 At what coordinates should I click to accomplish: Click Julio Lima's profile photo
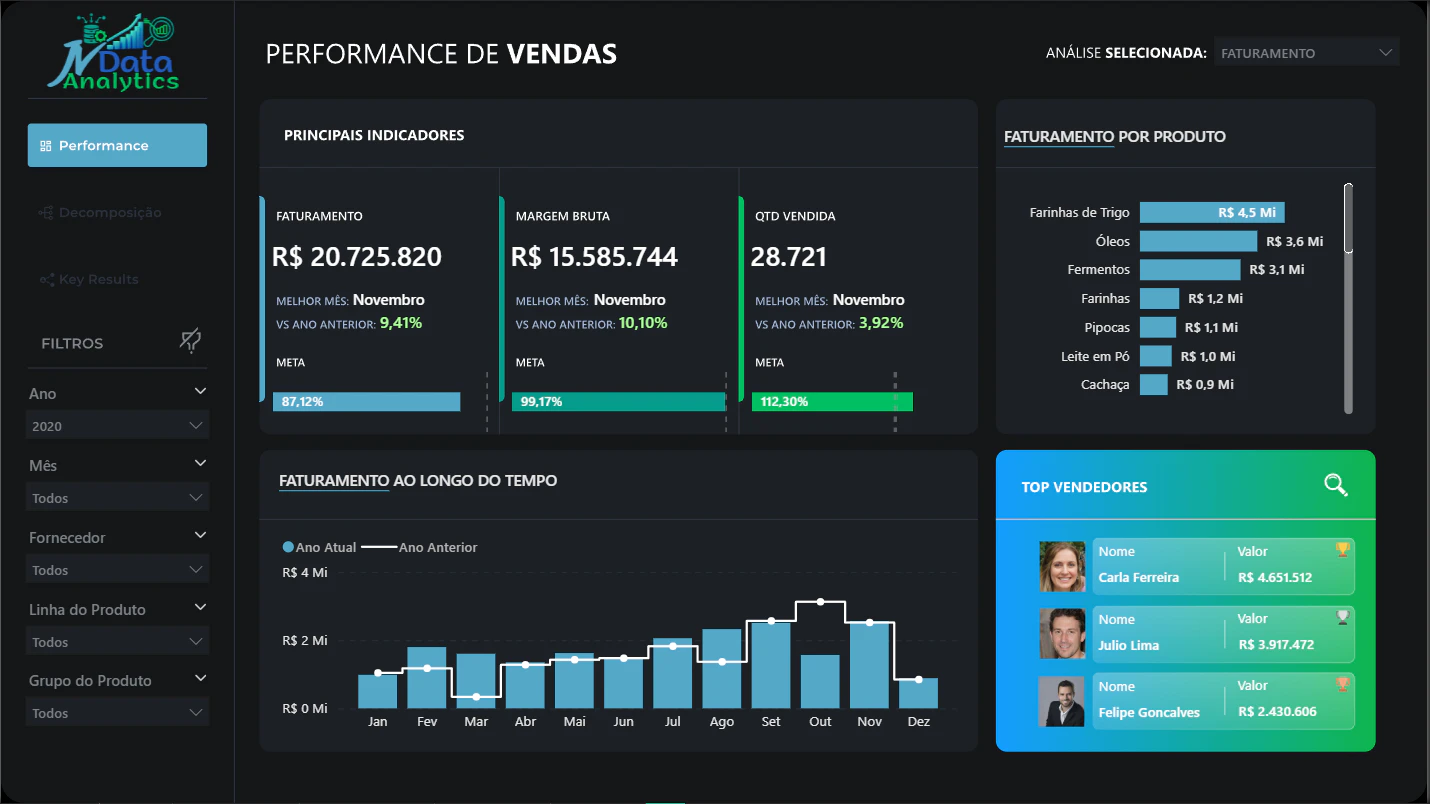click(1062, 634)
